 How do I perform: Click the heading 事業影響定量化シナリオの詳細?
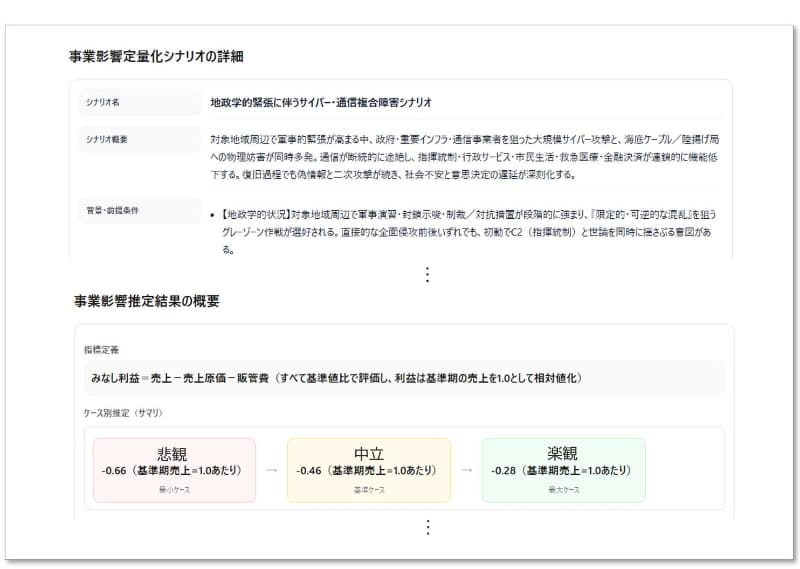[156, 56]
